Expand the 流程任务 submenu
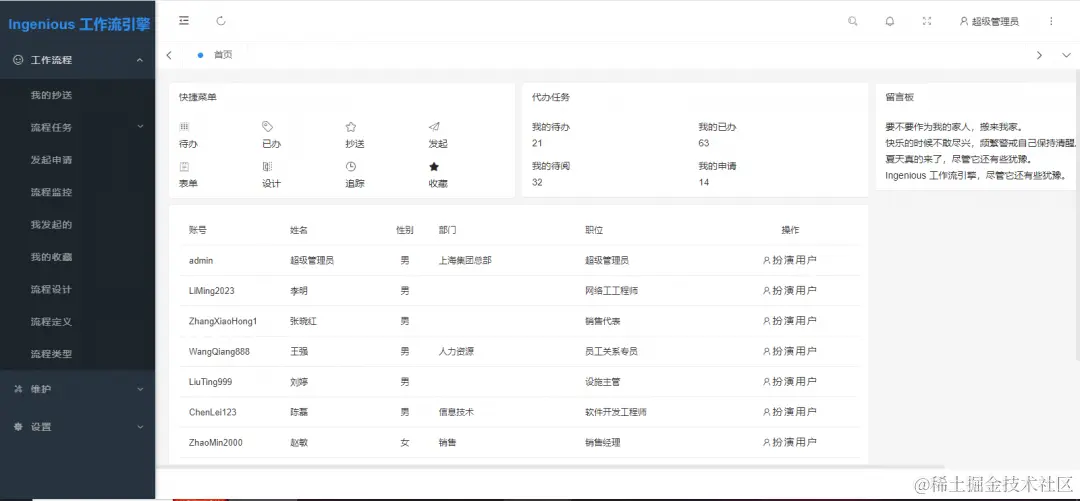 click(77, 127)
